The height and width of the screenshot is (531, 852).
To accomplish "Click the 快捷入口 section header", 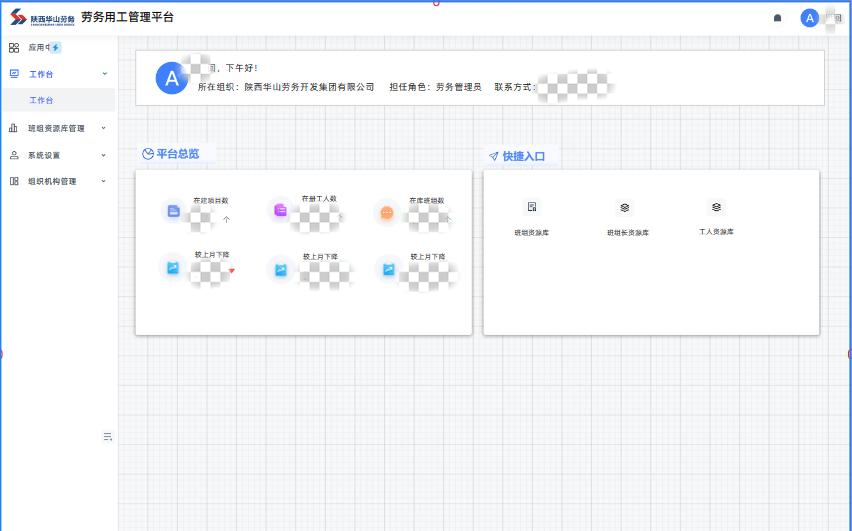I will pos(523,156).
